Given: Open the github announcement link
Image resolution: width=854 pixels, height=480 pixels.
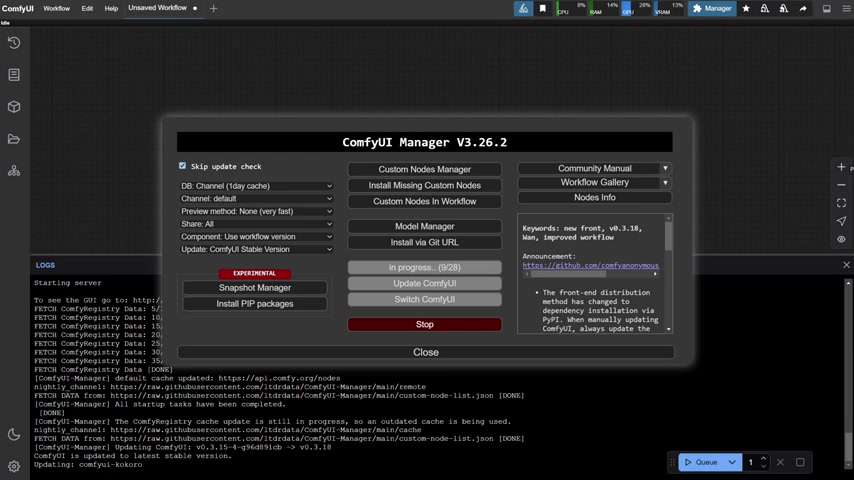Looking at the screenshot, I should [x=590, y=265].
